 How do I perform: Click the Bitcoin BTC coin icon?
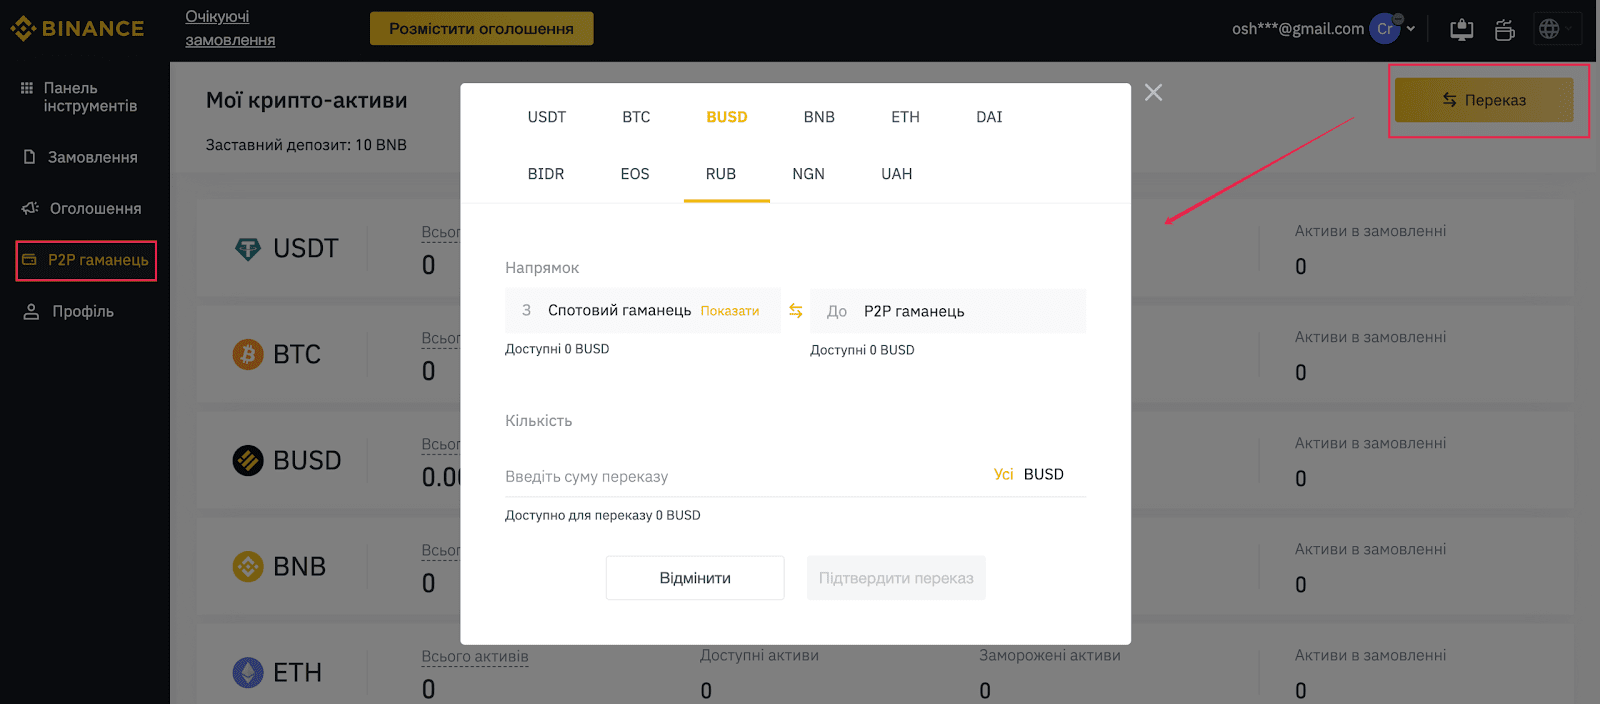tap(247, 354)
